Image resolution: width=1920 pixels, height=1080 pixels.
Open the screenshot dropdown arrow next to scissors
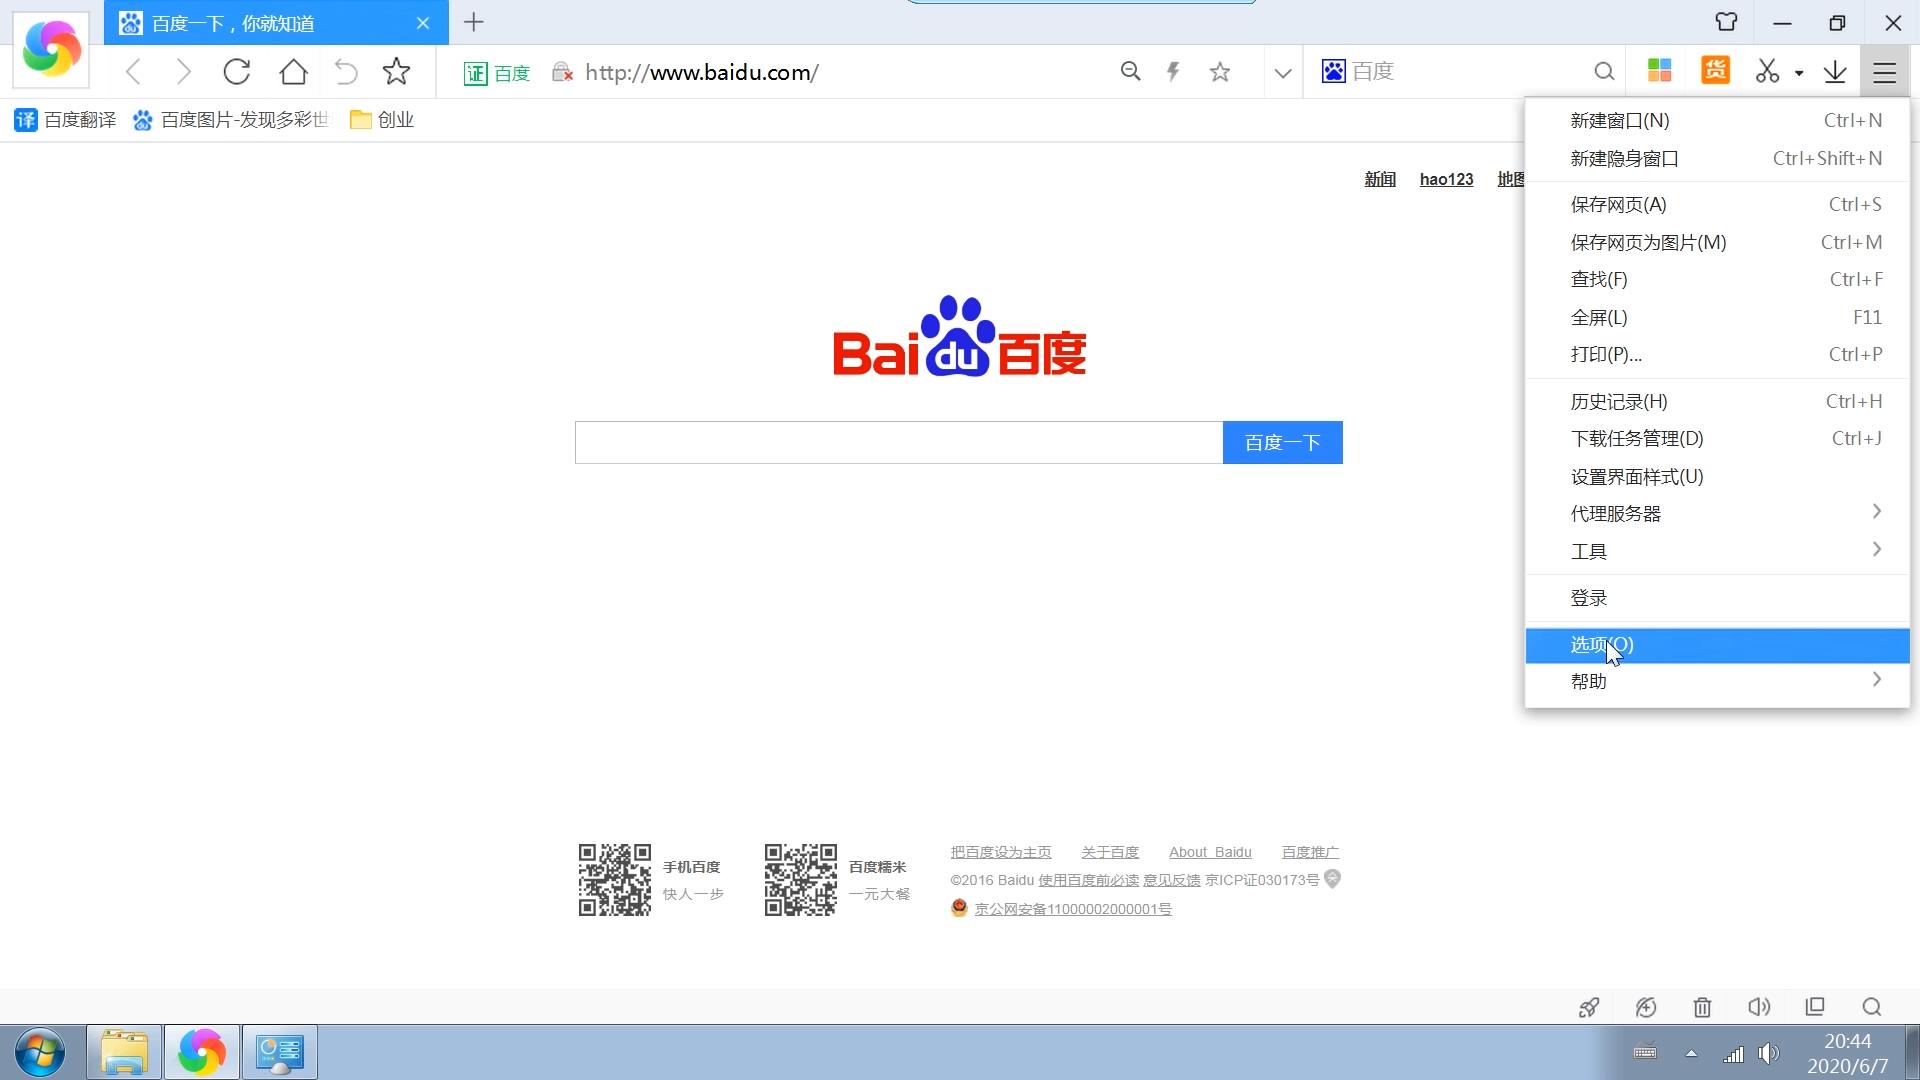tap(1798, 71)
